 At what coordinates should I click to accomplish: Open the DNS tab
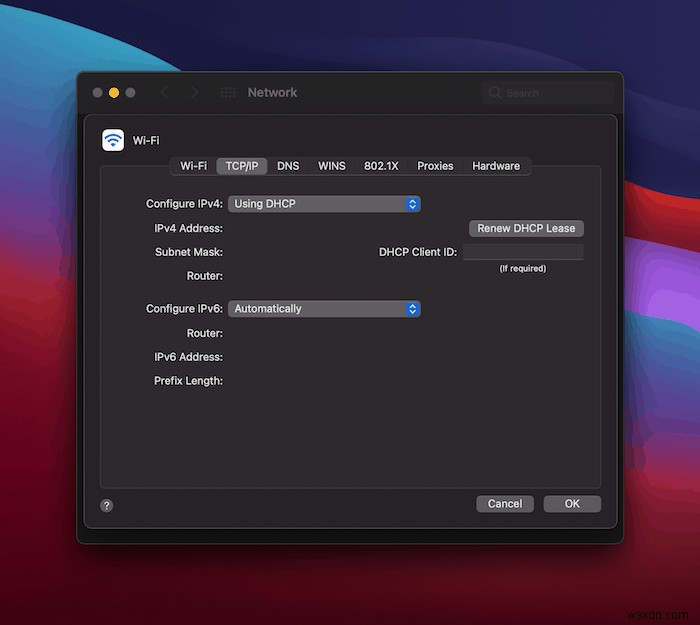click(288, 166)
